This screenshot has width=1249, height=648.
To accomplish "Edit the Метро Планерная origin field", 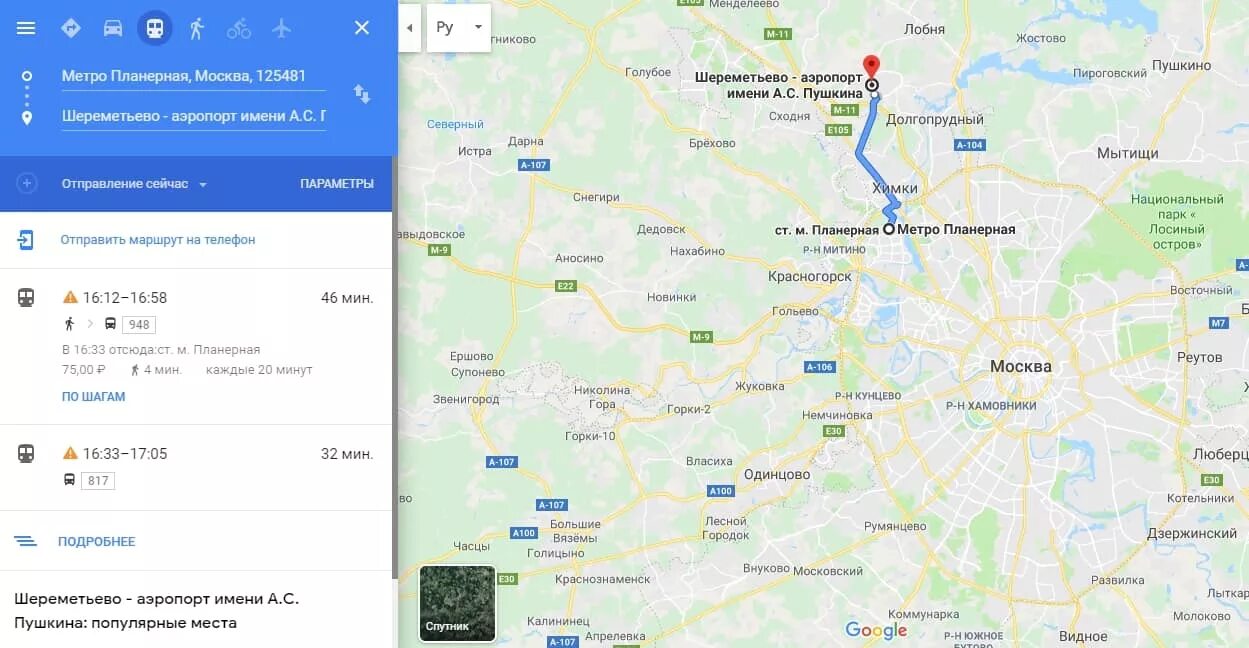I will 194,76.
